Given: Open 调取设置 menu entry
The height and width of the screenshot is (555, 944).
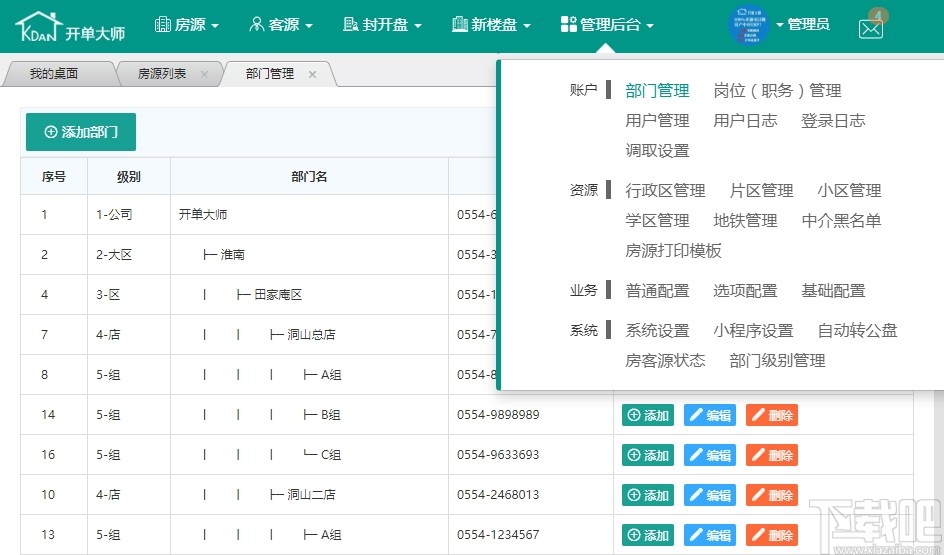Looking at the screenshot, I should (657, 151).
